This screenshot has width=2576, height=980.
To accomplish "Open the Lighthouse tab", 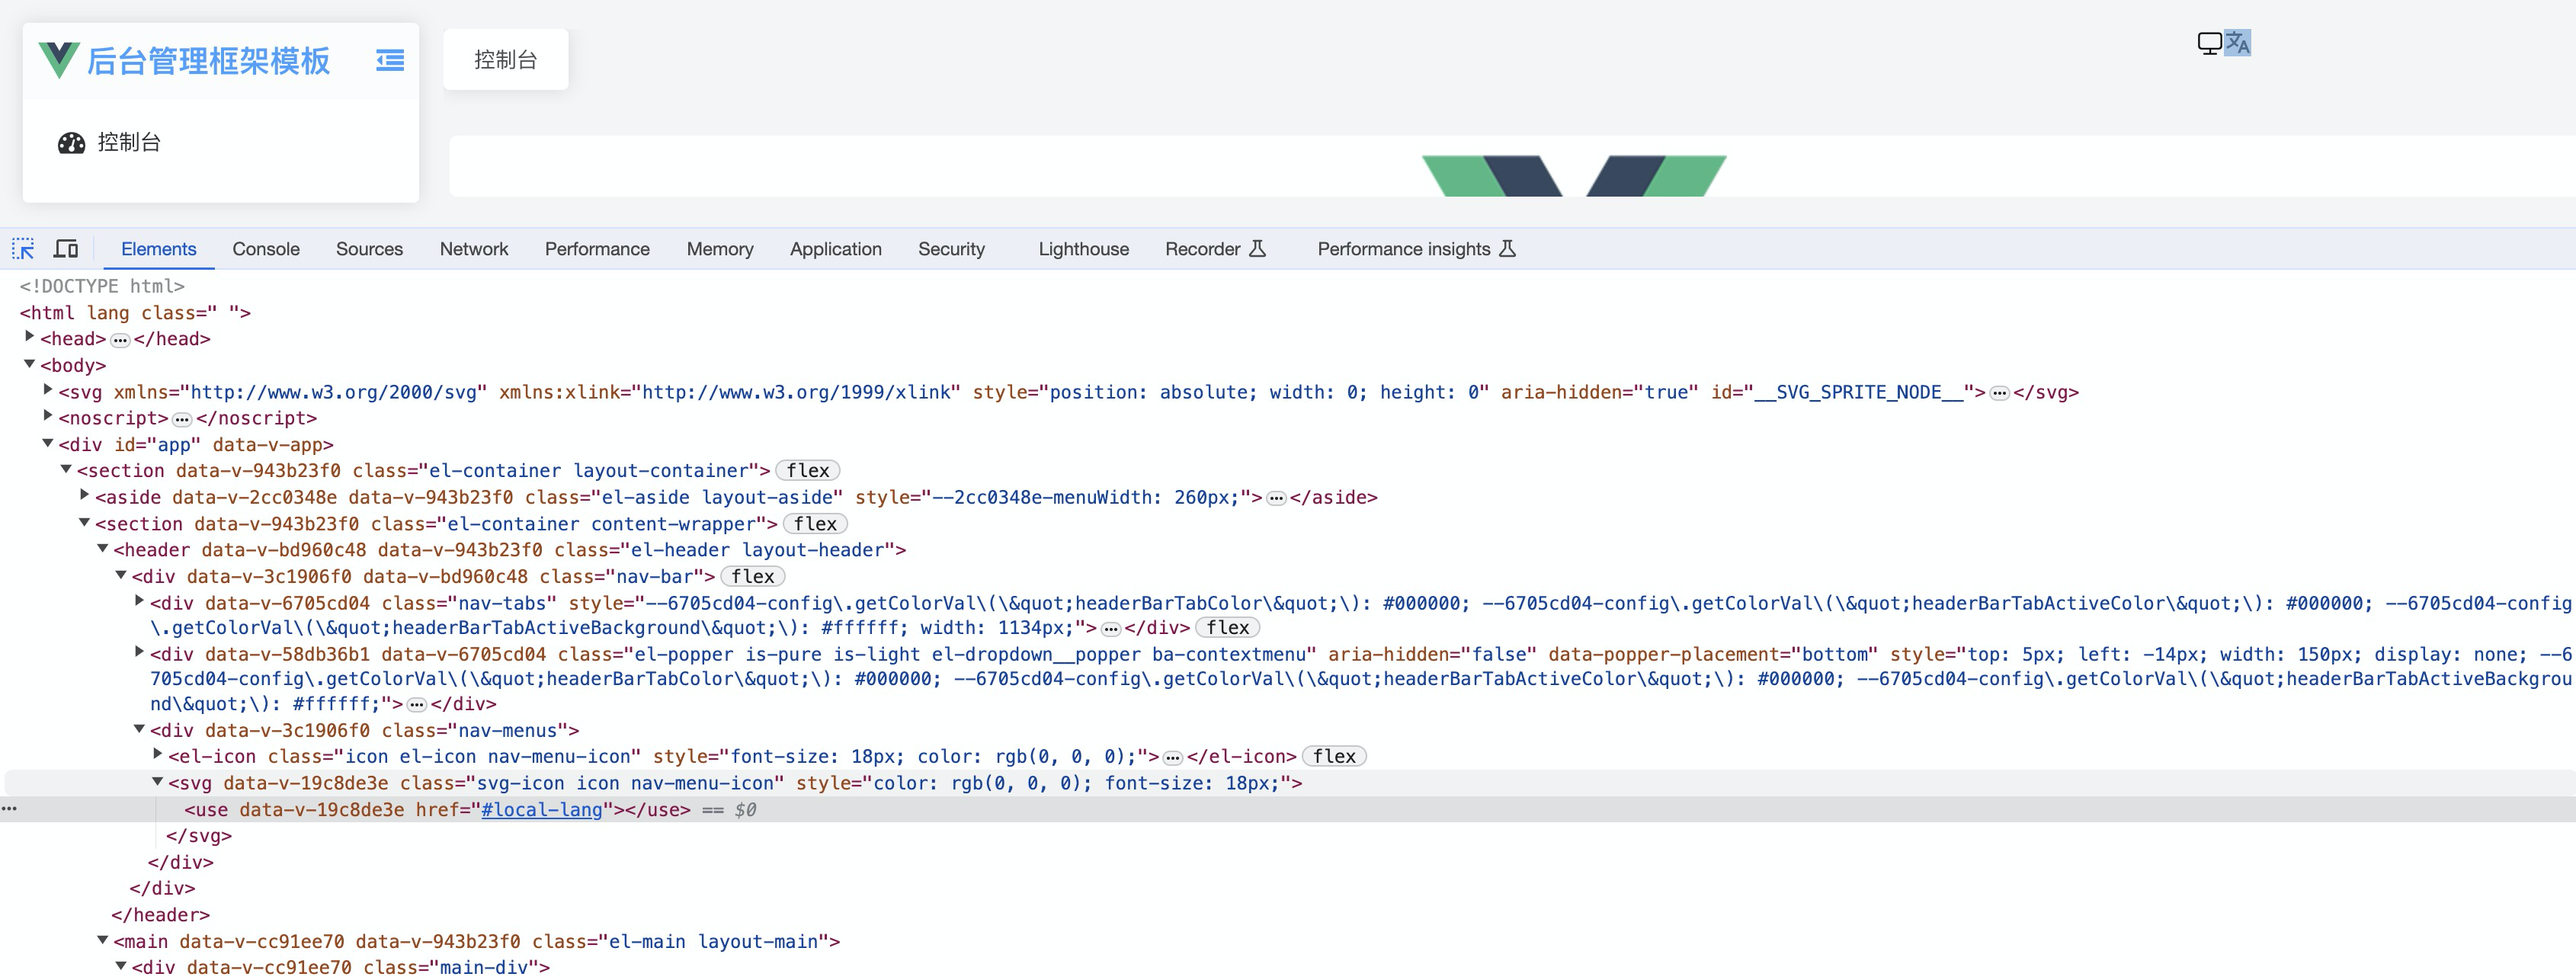I will [x=1083, y=250].
